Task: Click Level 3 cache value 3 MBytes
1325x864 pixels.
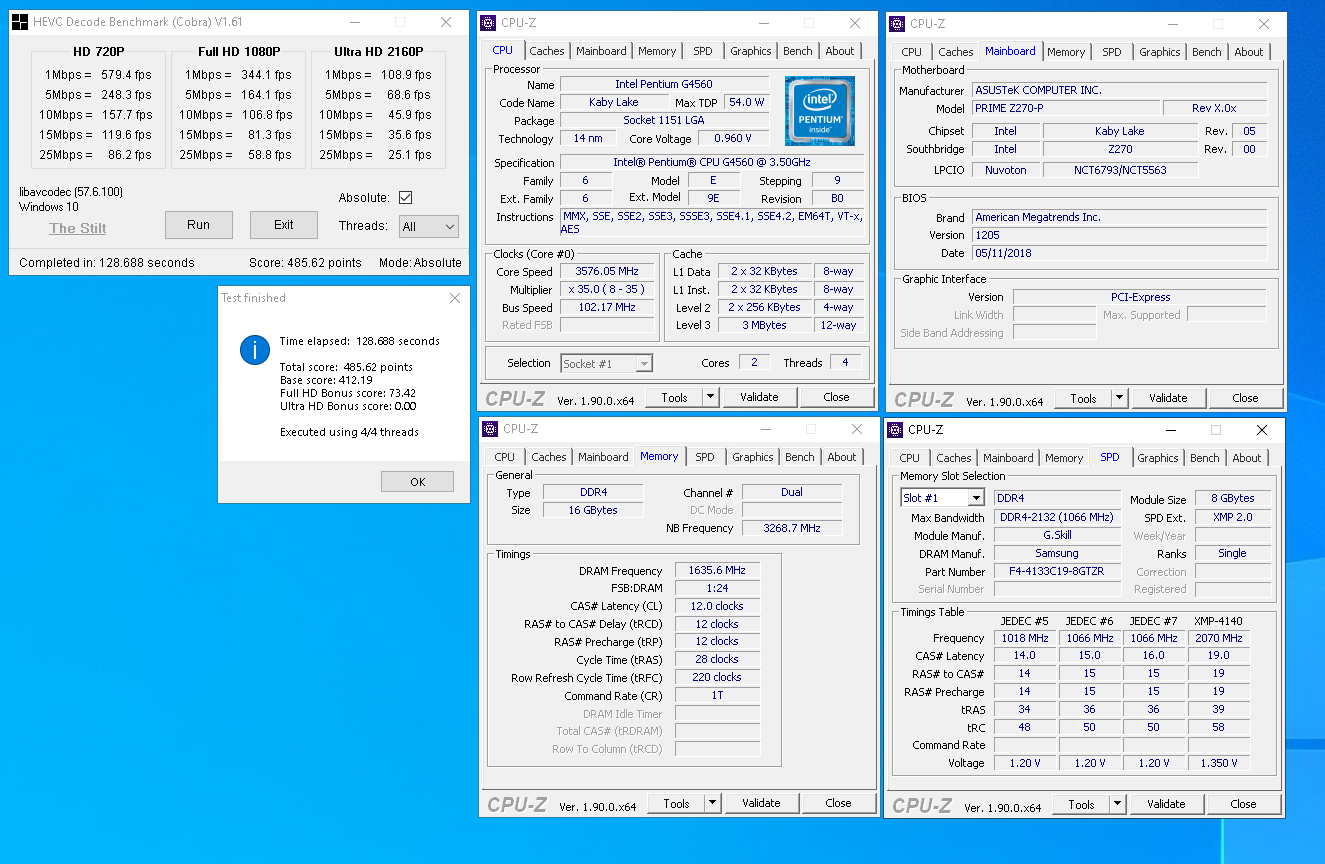Action: point(765,326)
